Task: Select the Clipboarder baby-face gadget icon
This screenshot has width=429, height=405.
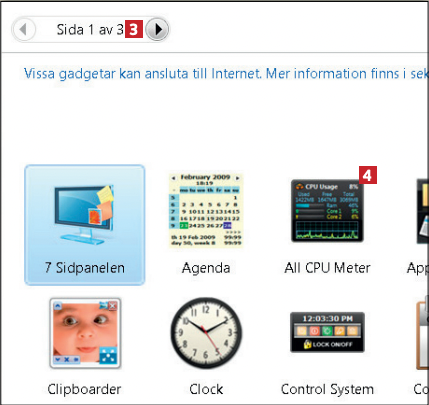Action: point(85,333)
